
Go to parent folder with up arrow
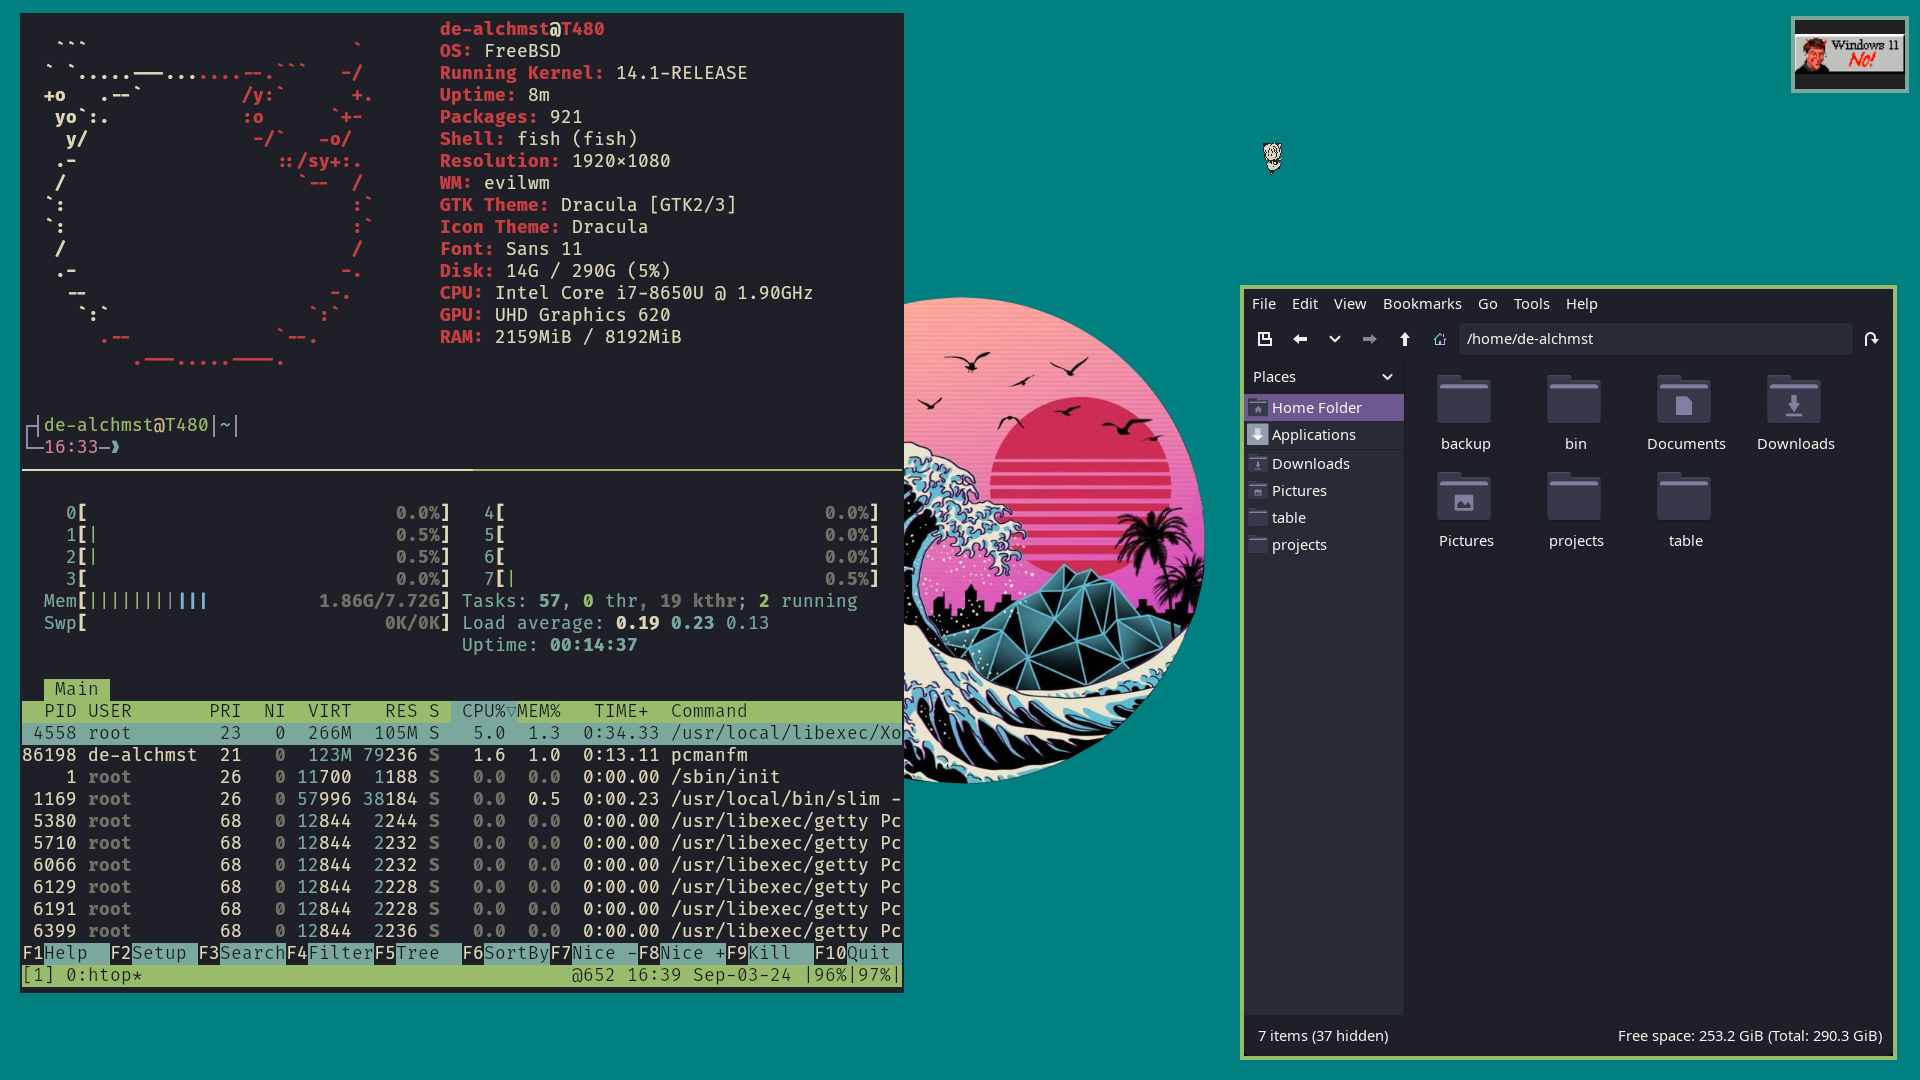1405,339
